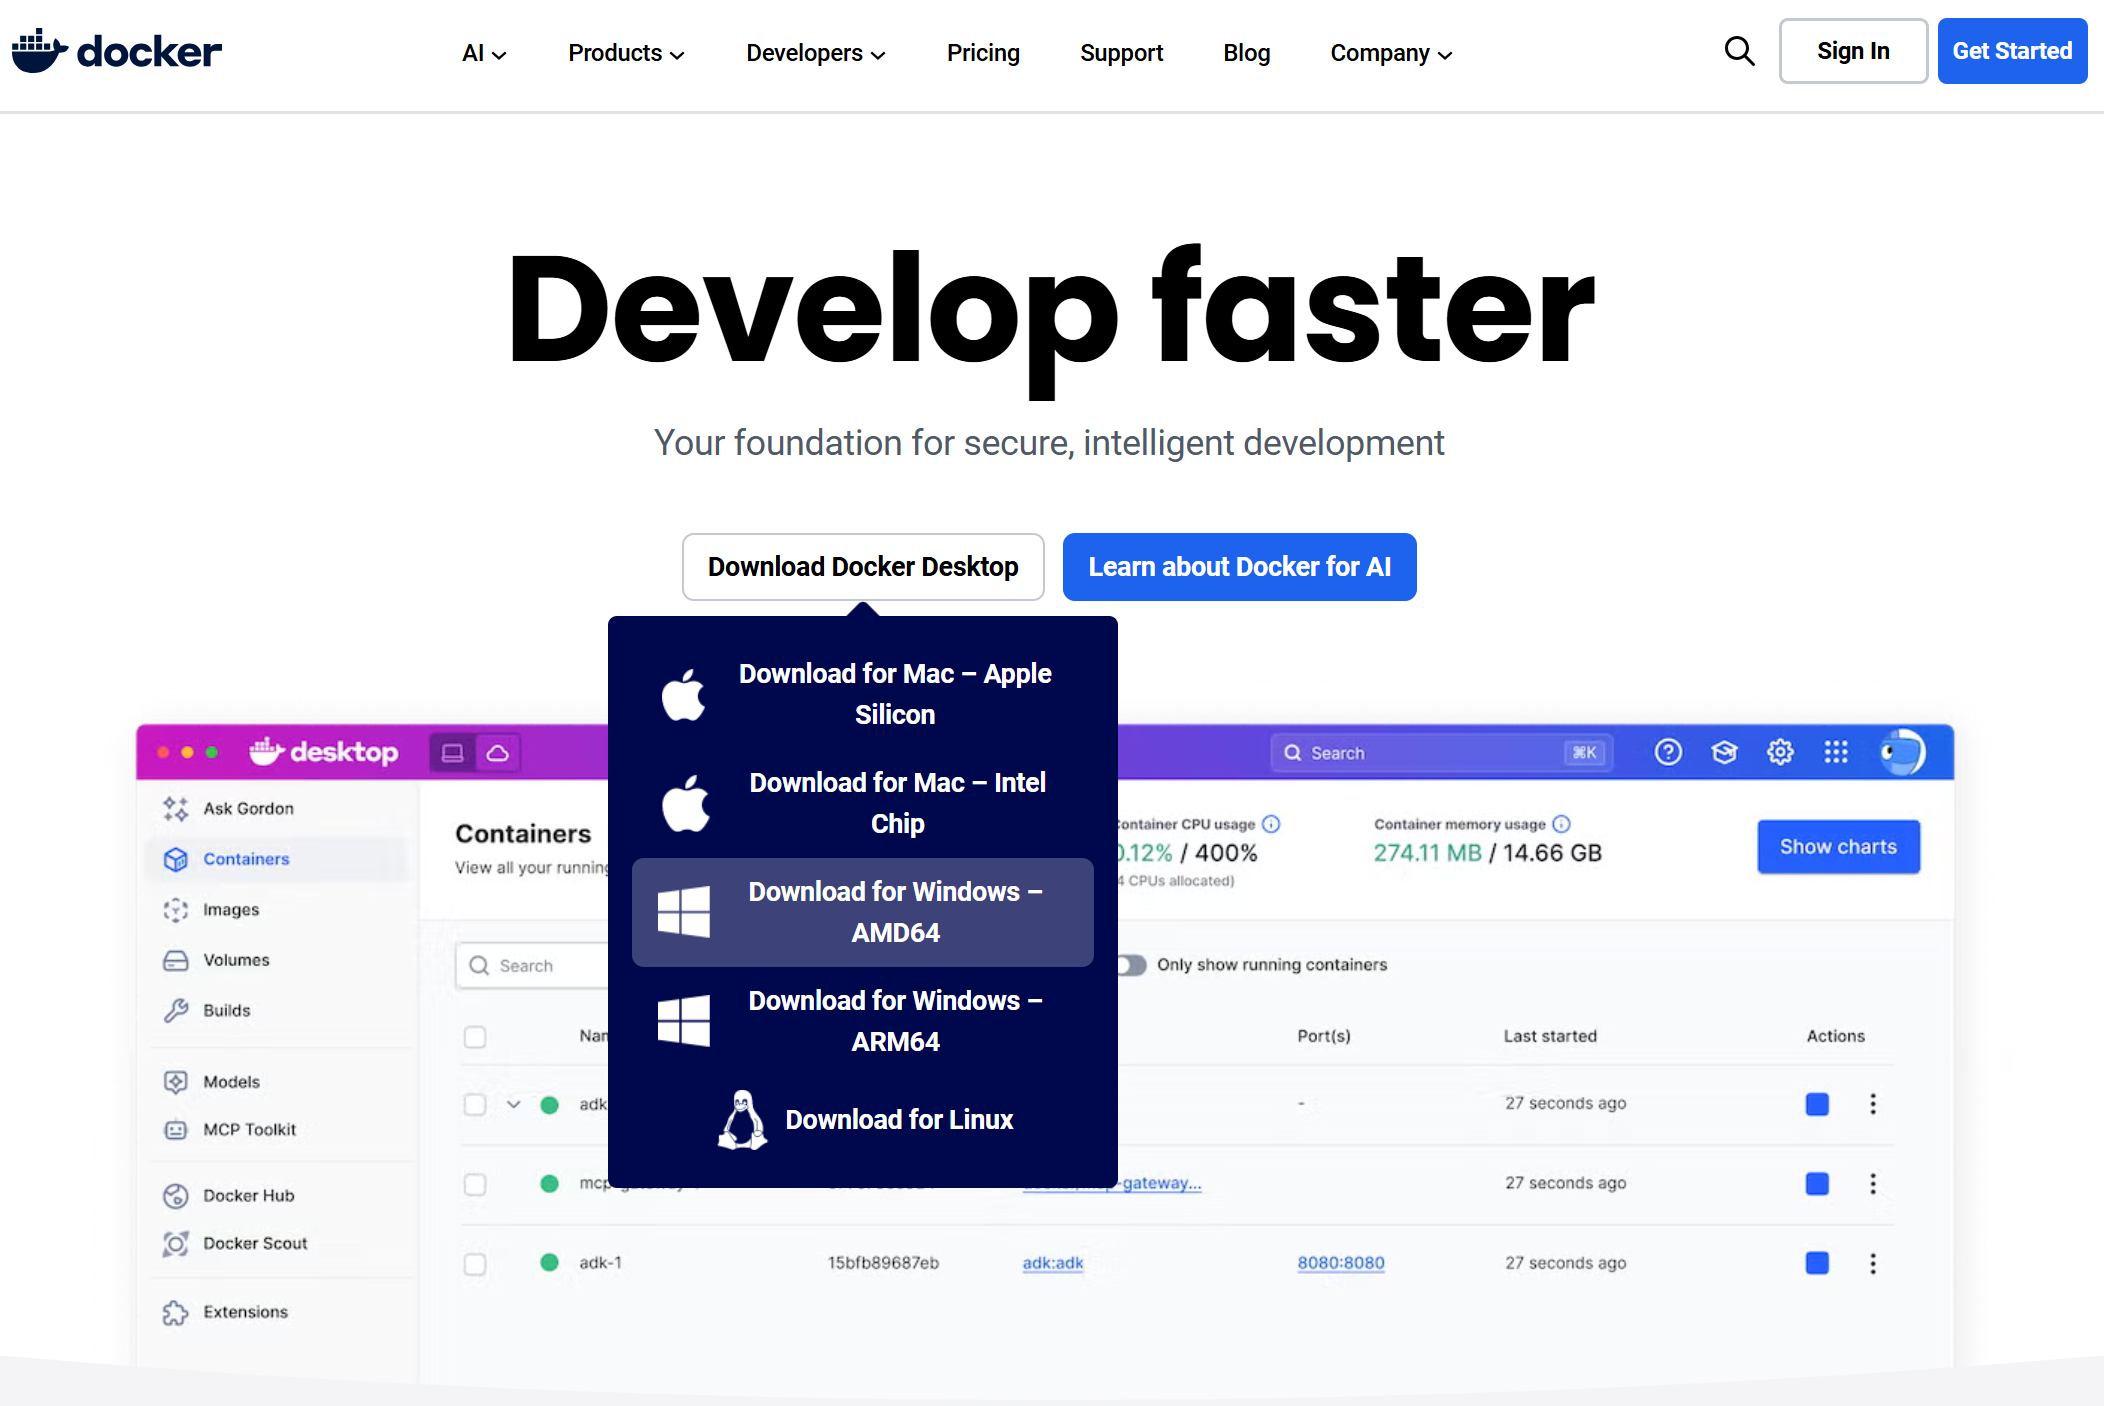Screen dimensions: 2104x1406
Task: Open the site search magnifier icon
Action: point(1739,51)
